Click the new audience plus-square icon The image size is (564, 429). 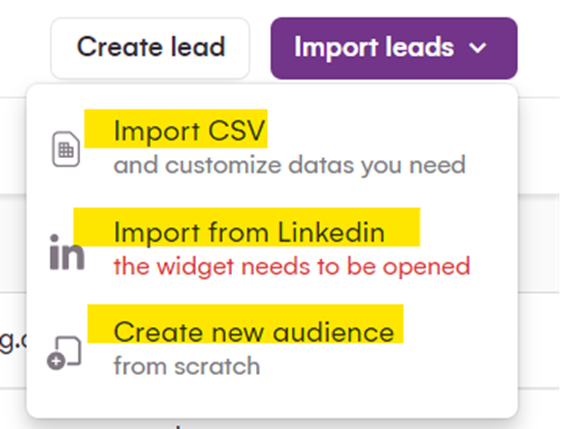64,353
